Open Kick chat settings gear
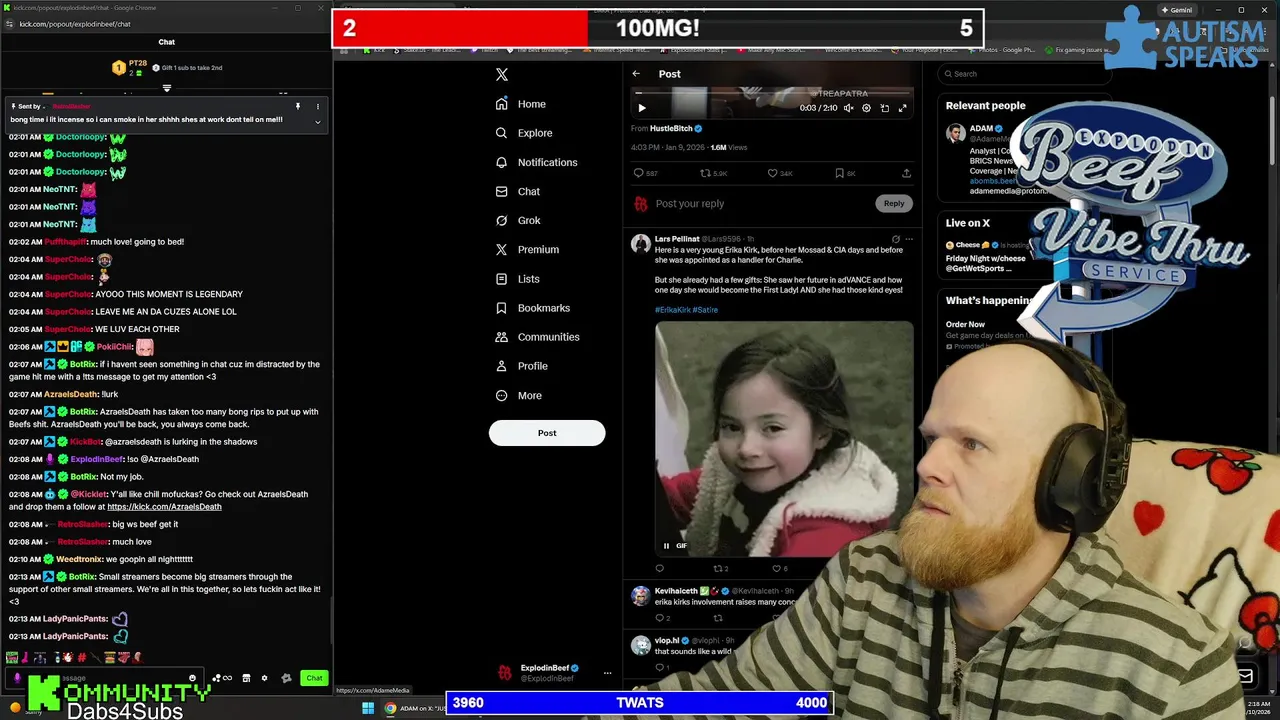Viewport: 1280px width, 720px height. click(x=264, y=678)
